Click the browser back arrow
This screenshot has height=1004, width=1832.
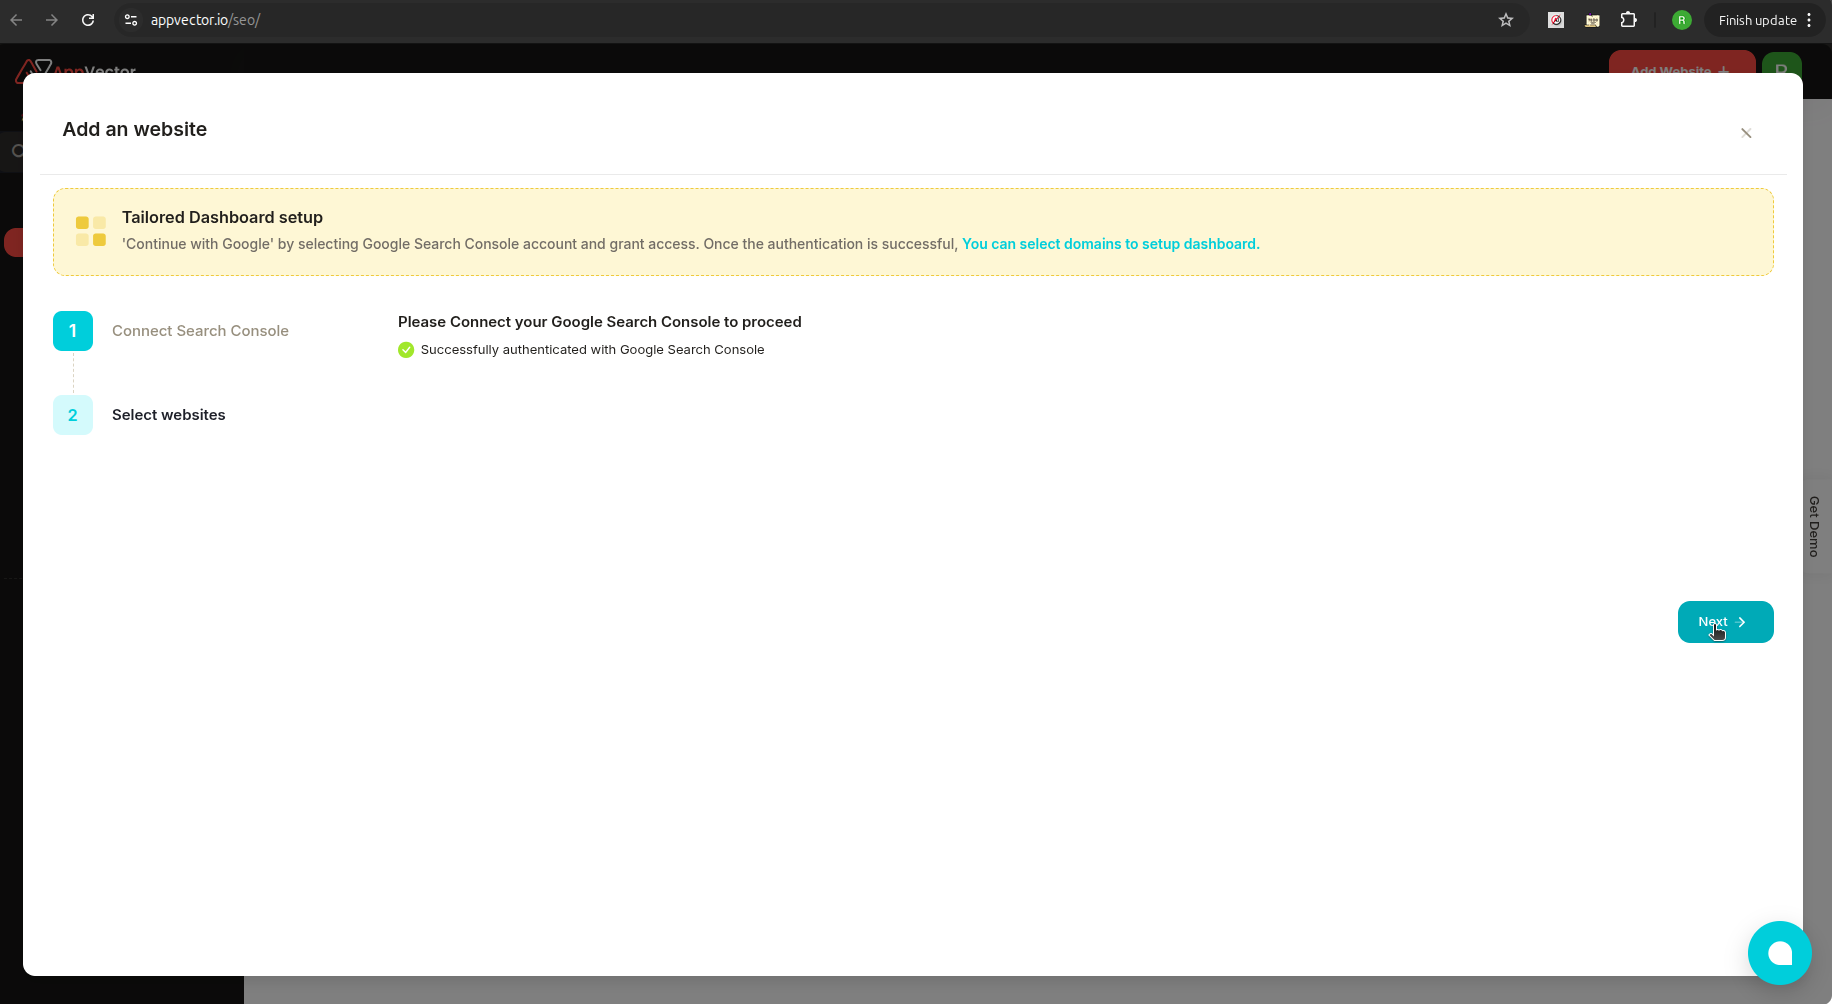pyautogui.click(x=16, y=20)
